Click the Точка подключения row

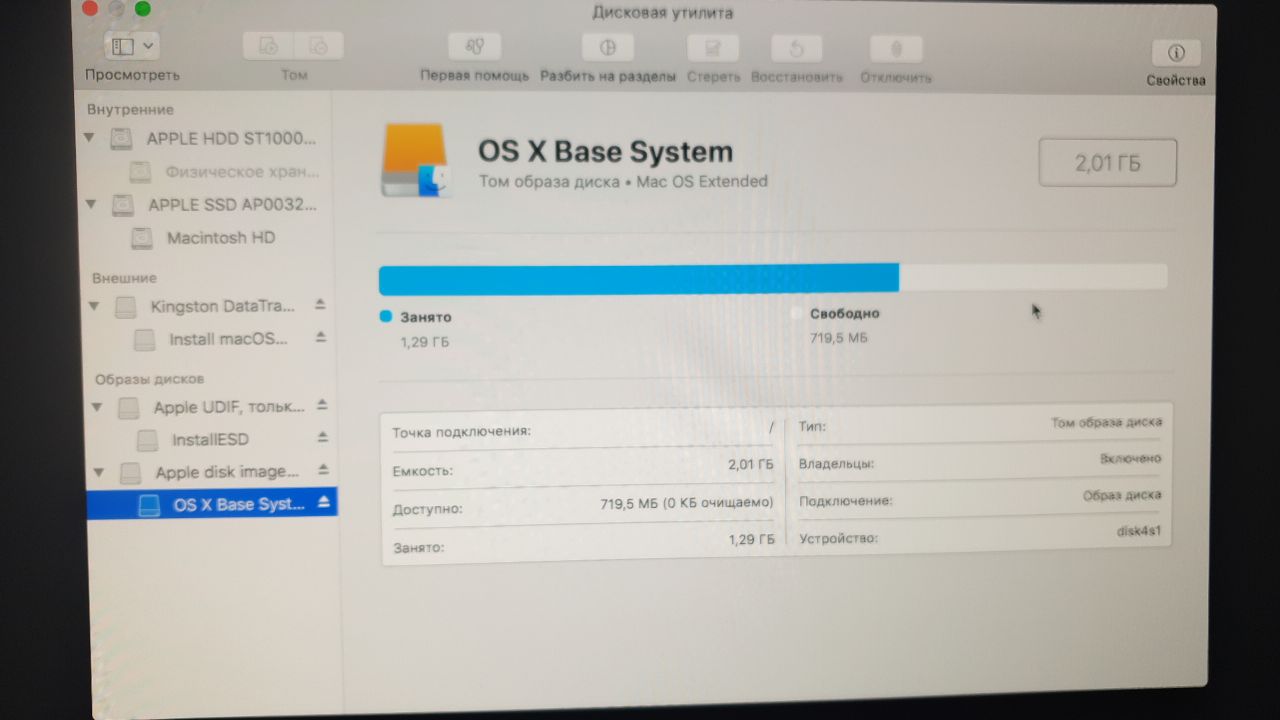[x=583, y=431]
